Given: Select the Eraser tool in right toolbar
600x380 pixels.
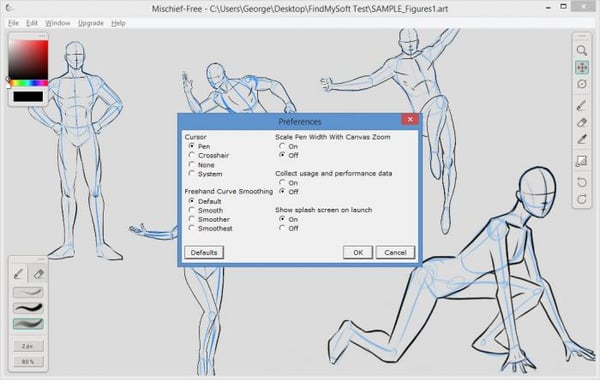Looking at the screenshot, I should click(582, 122).
